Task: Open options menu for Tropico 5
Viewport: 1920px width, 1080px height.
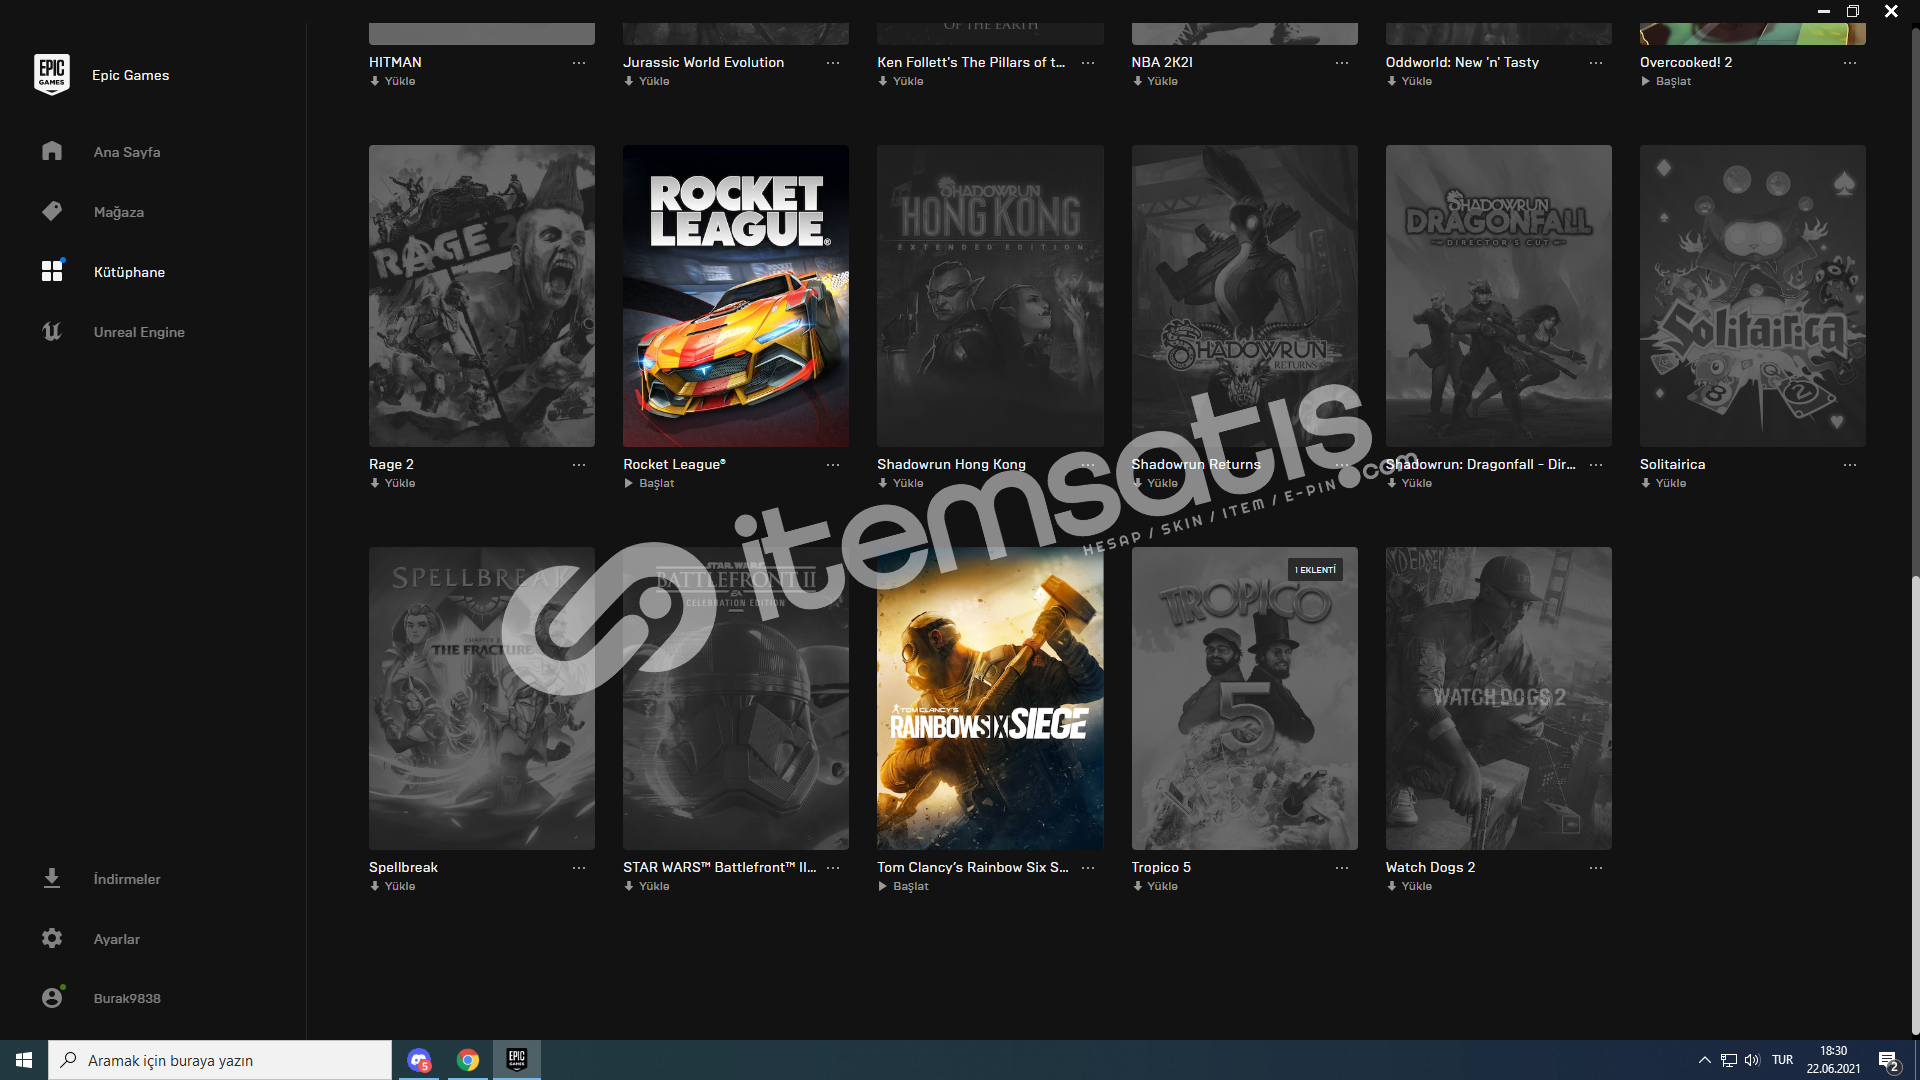Action: click(1342, 867)
